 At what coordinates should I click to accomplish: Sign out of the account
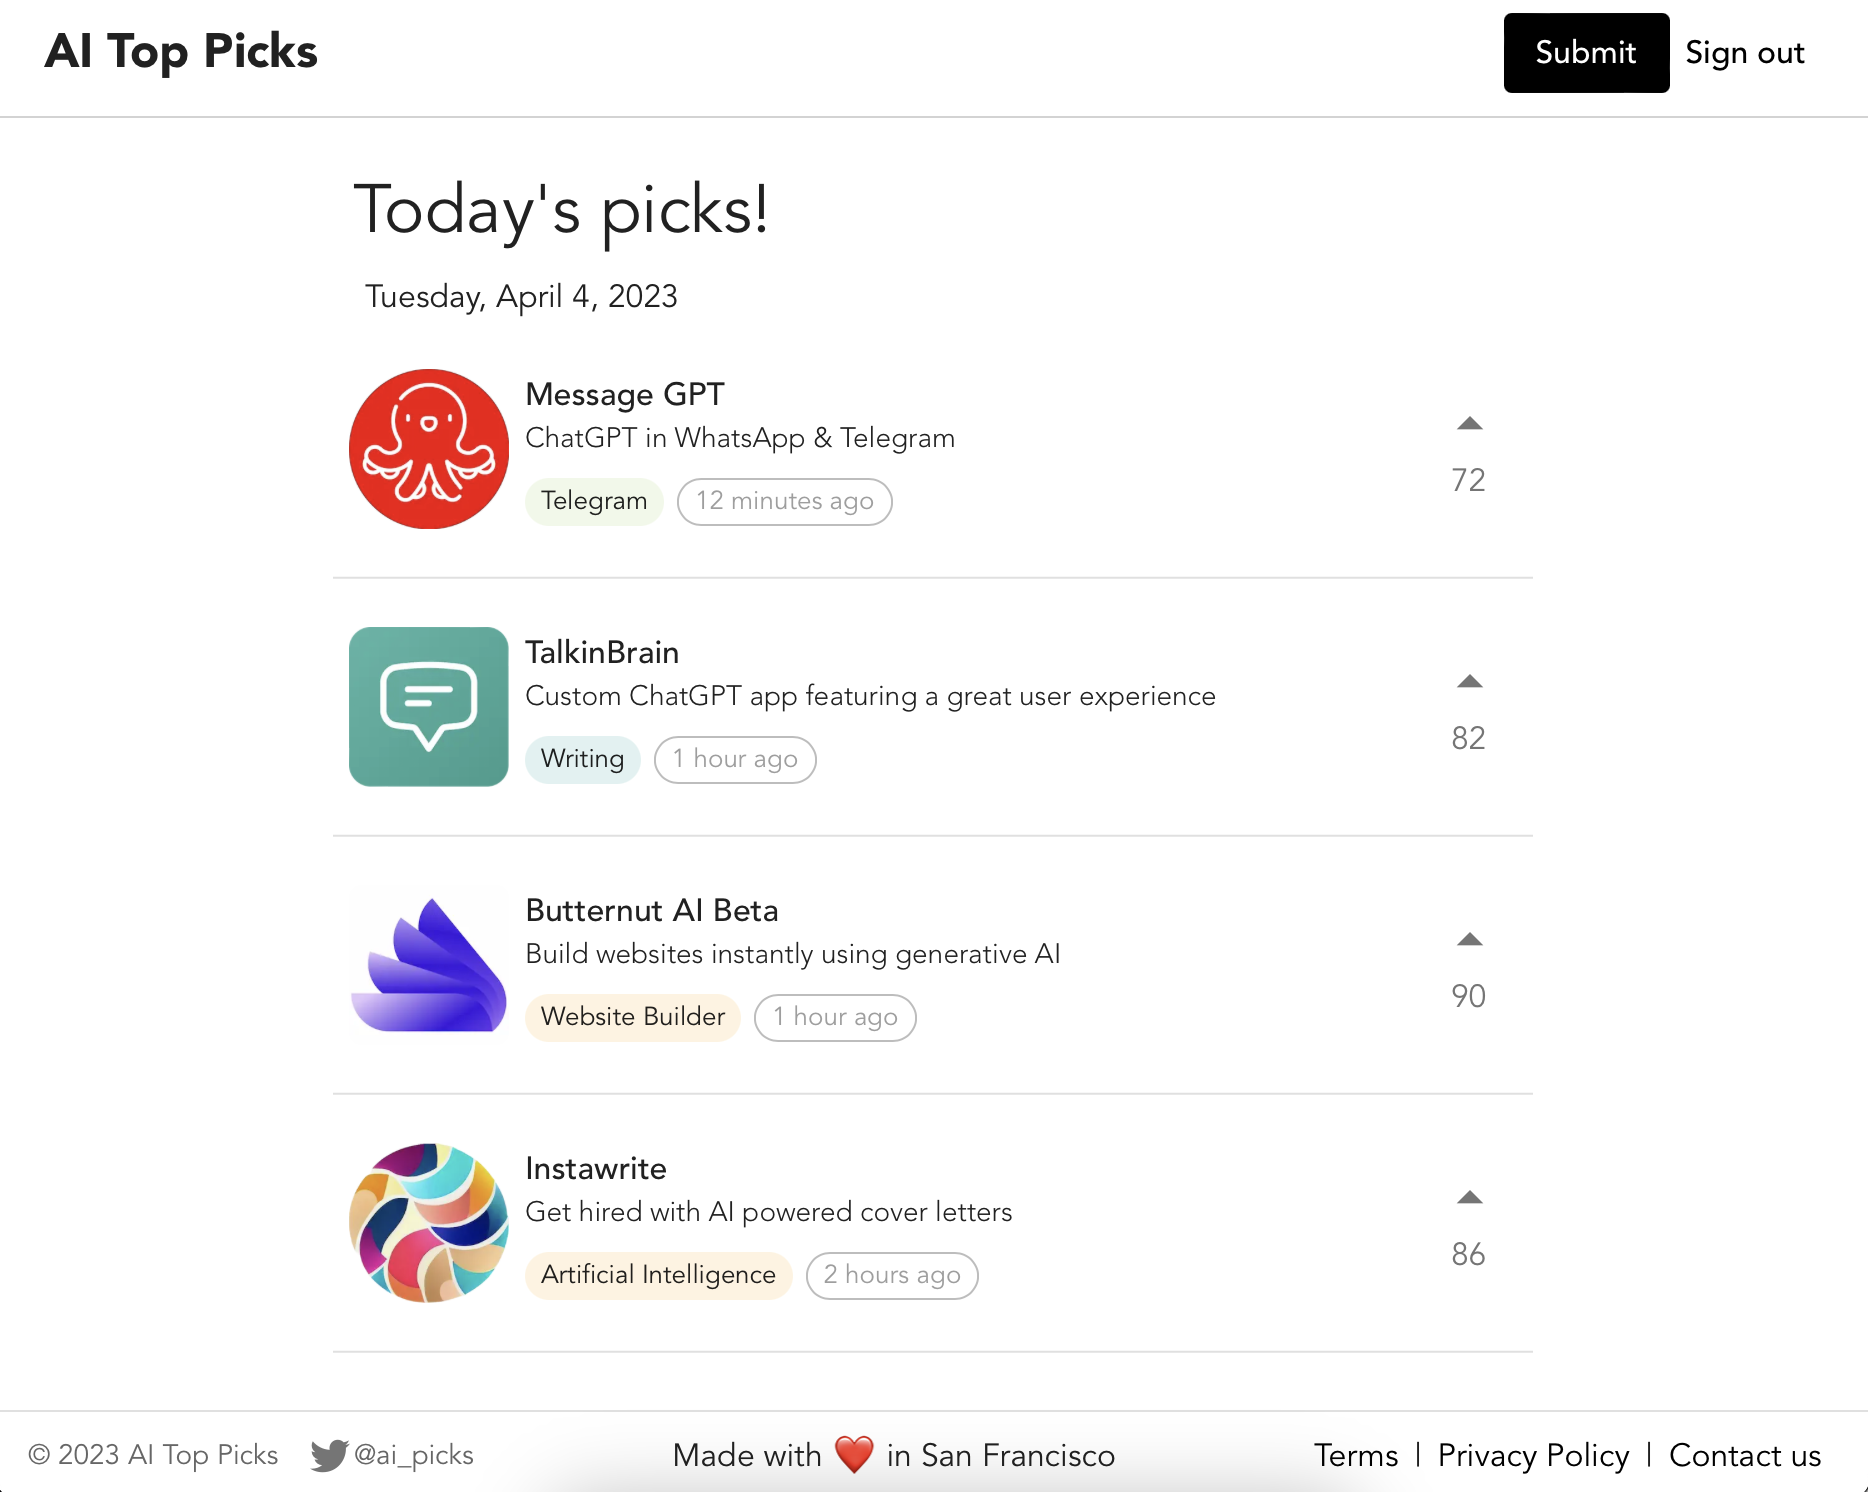click(x=1744, y=53)
